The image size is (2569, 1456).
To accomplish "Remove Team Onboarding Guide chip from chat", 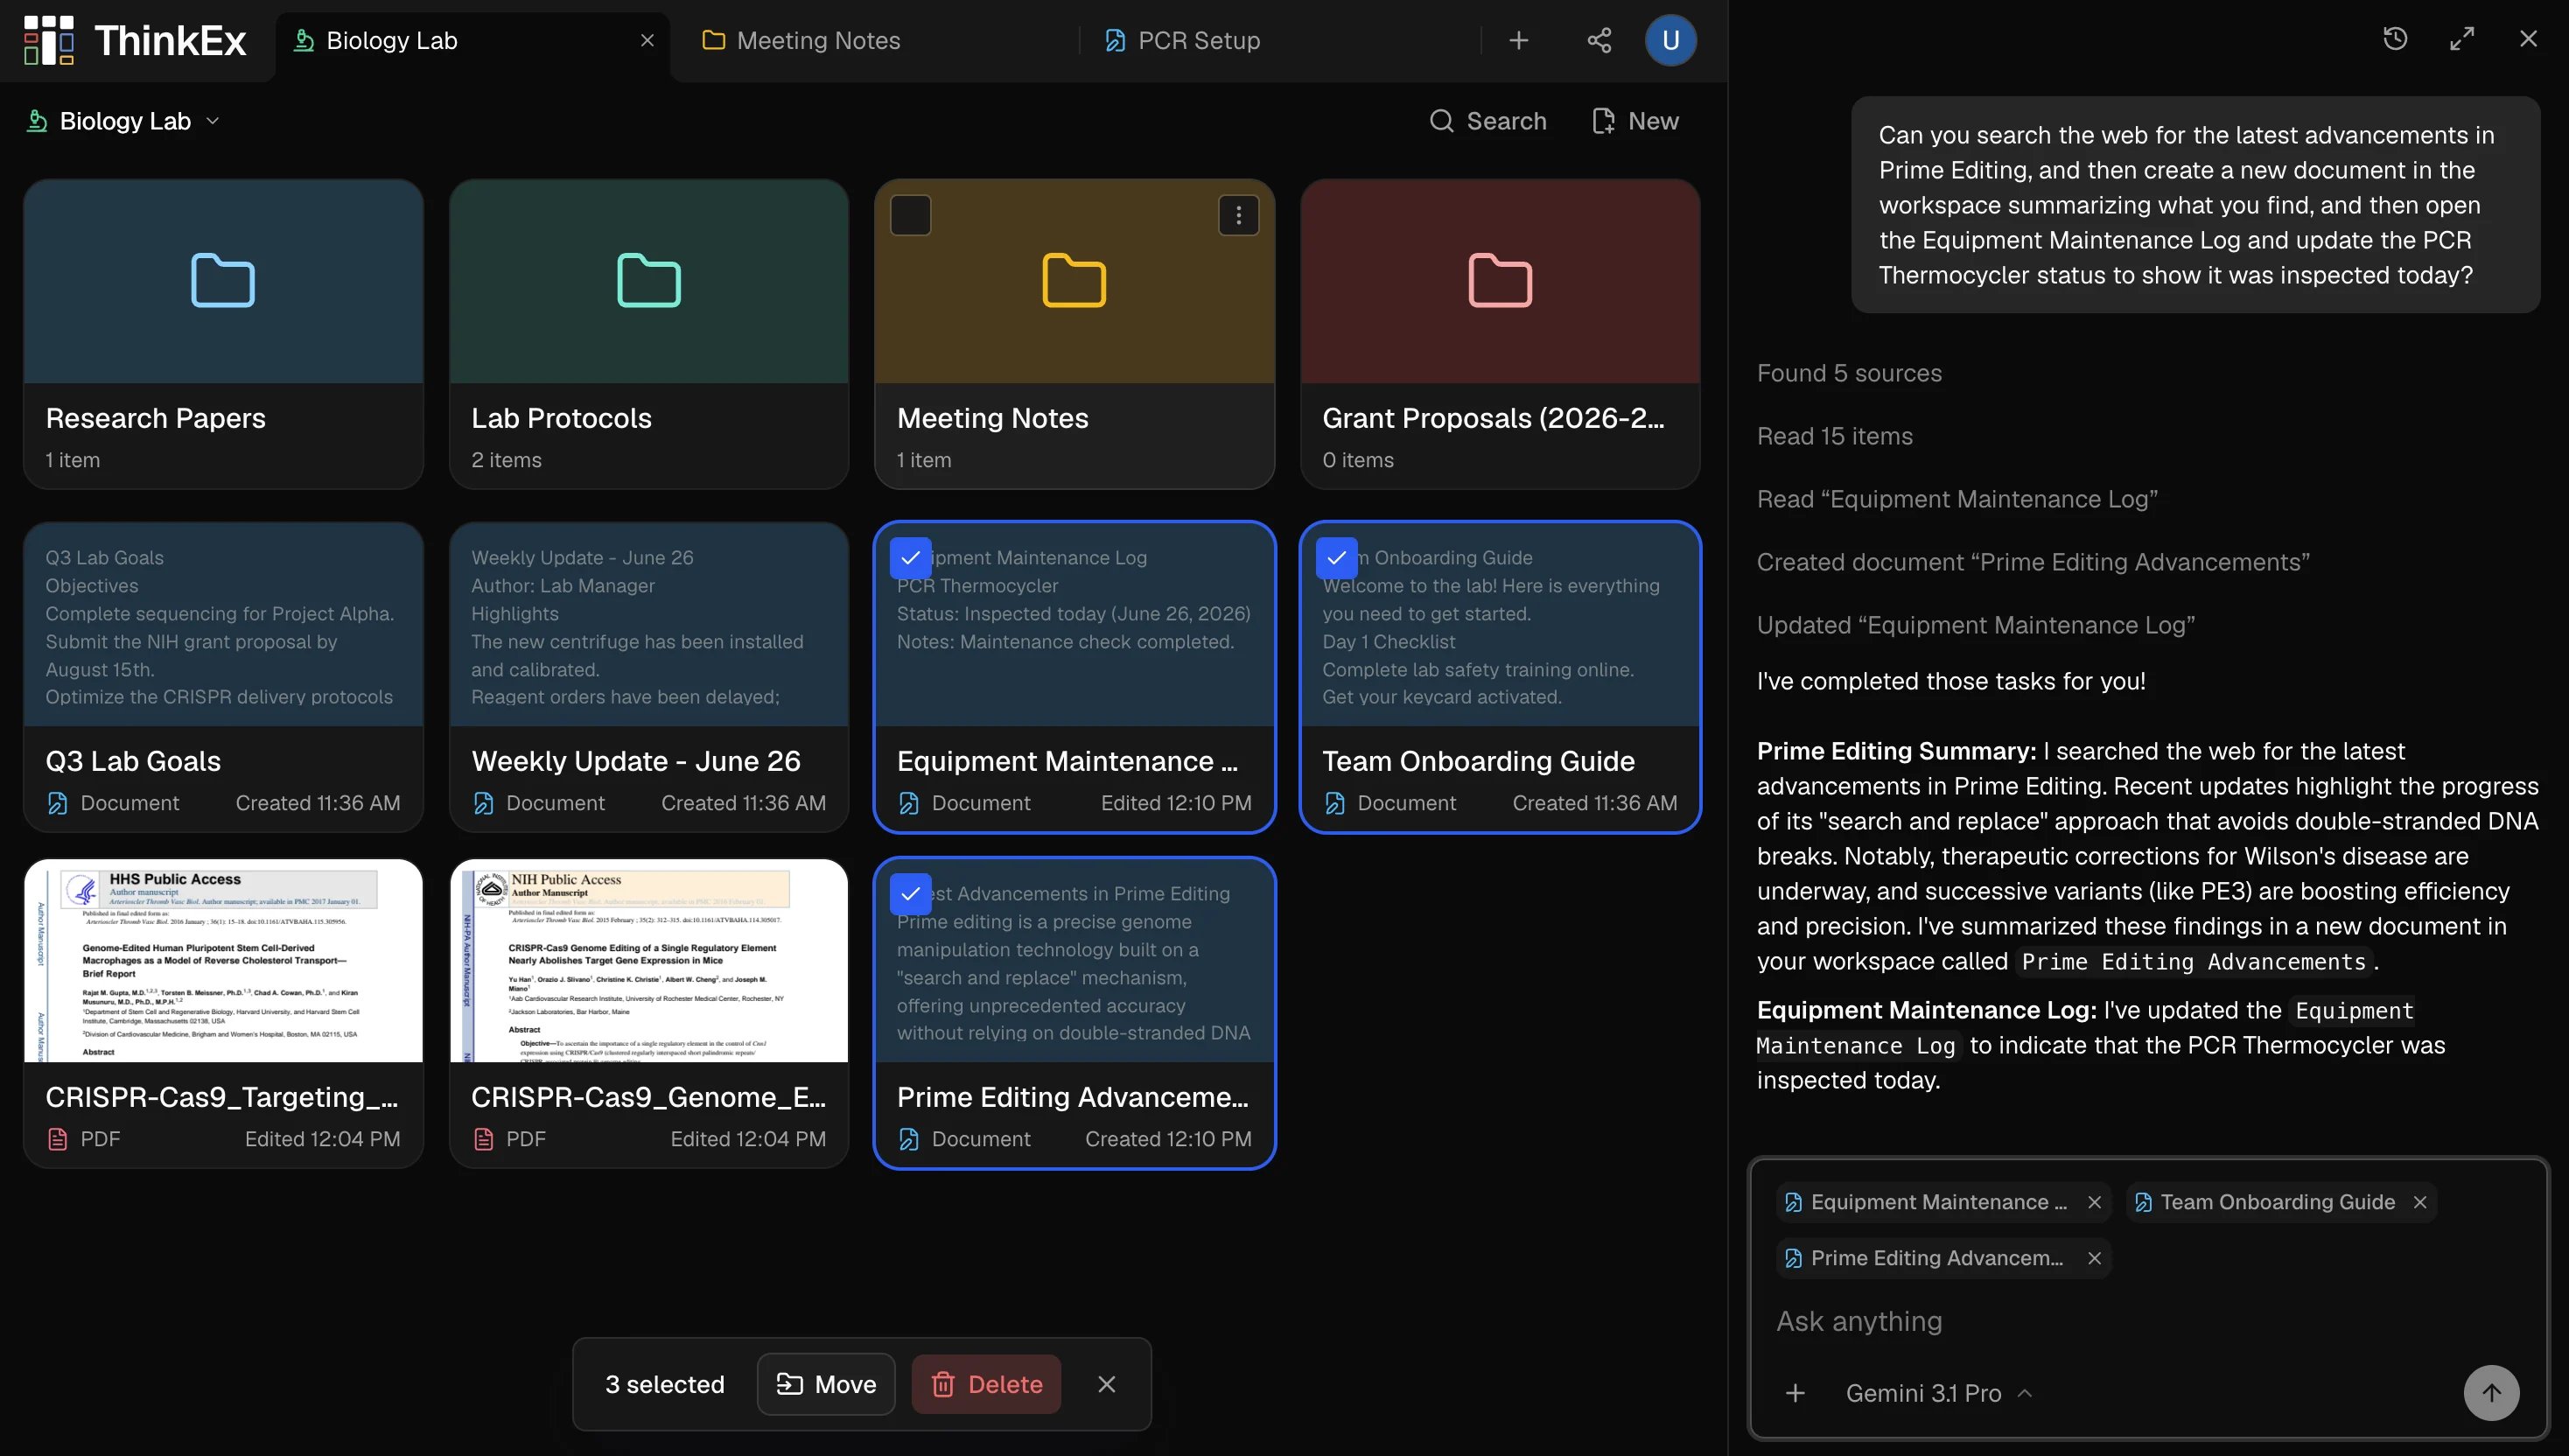I will [2420, 1202].
